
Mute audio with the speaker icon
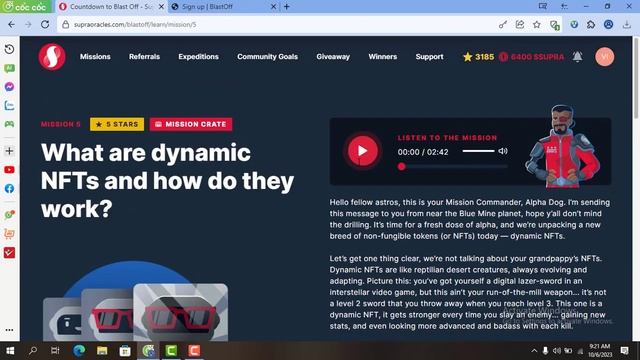pyautogui.click(x=503, y=151)
